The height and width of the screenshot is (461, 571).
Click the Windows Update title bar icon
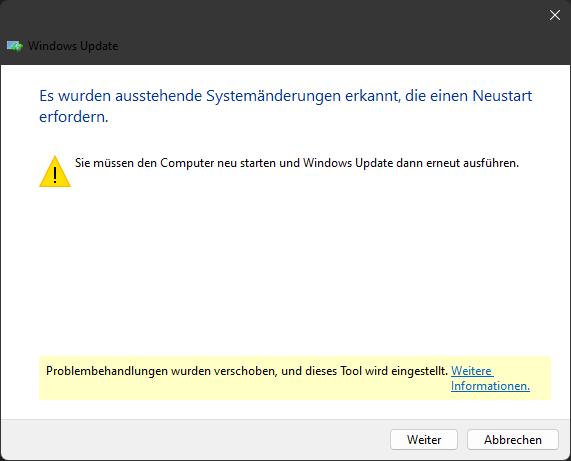coord(15,46)
